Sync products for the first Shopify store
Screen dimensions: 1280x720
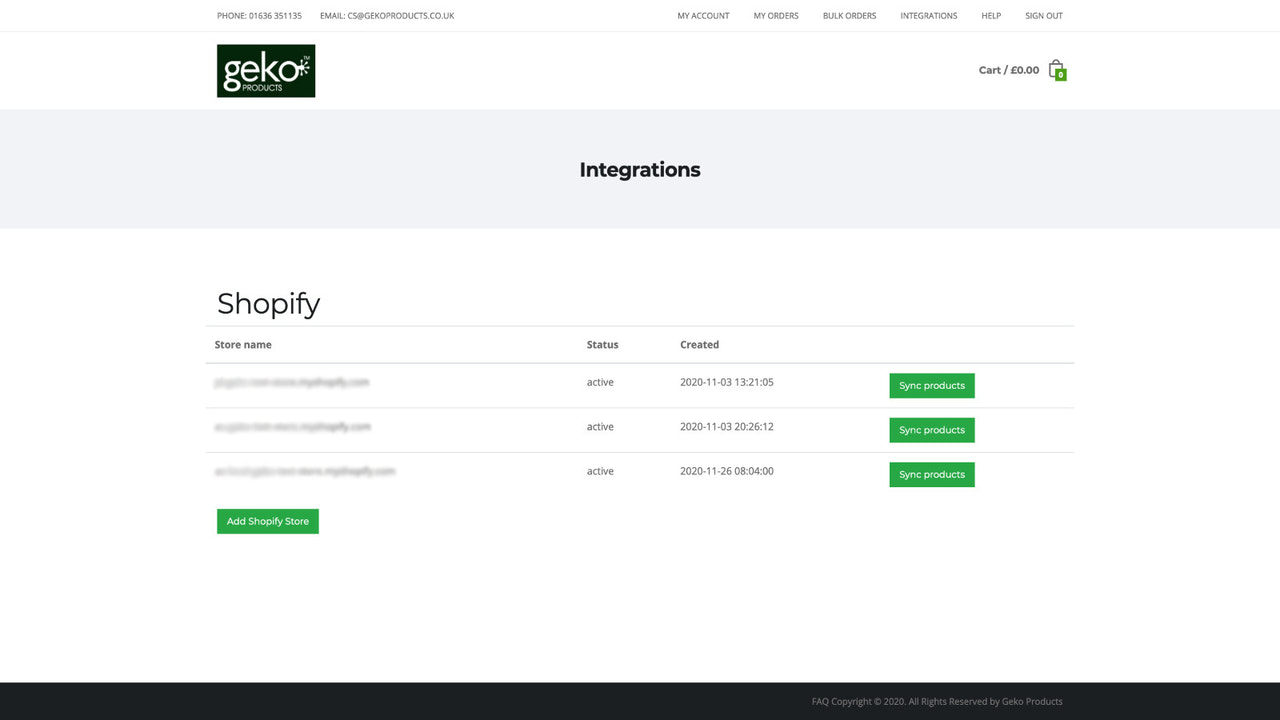click(931, 385)
